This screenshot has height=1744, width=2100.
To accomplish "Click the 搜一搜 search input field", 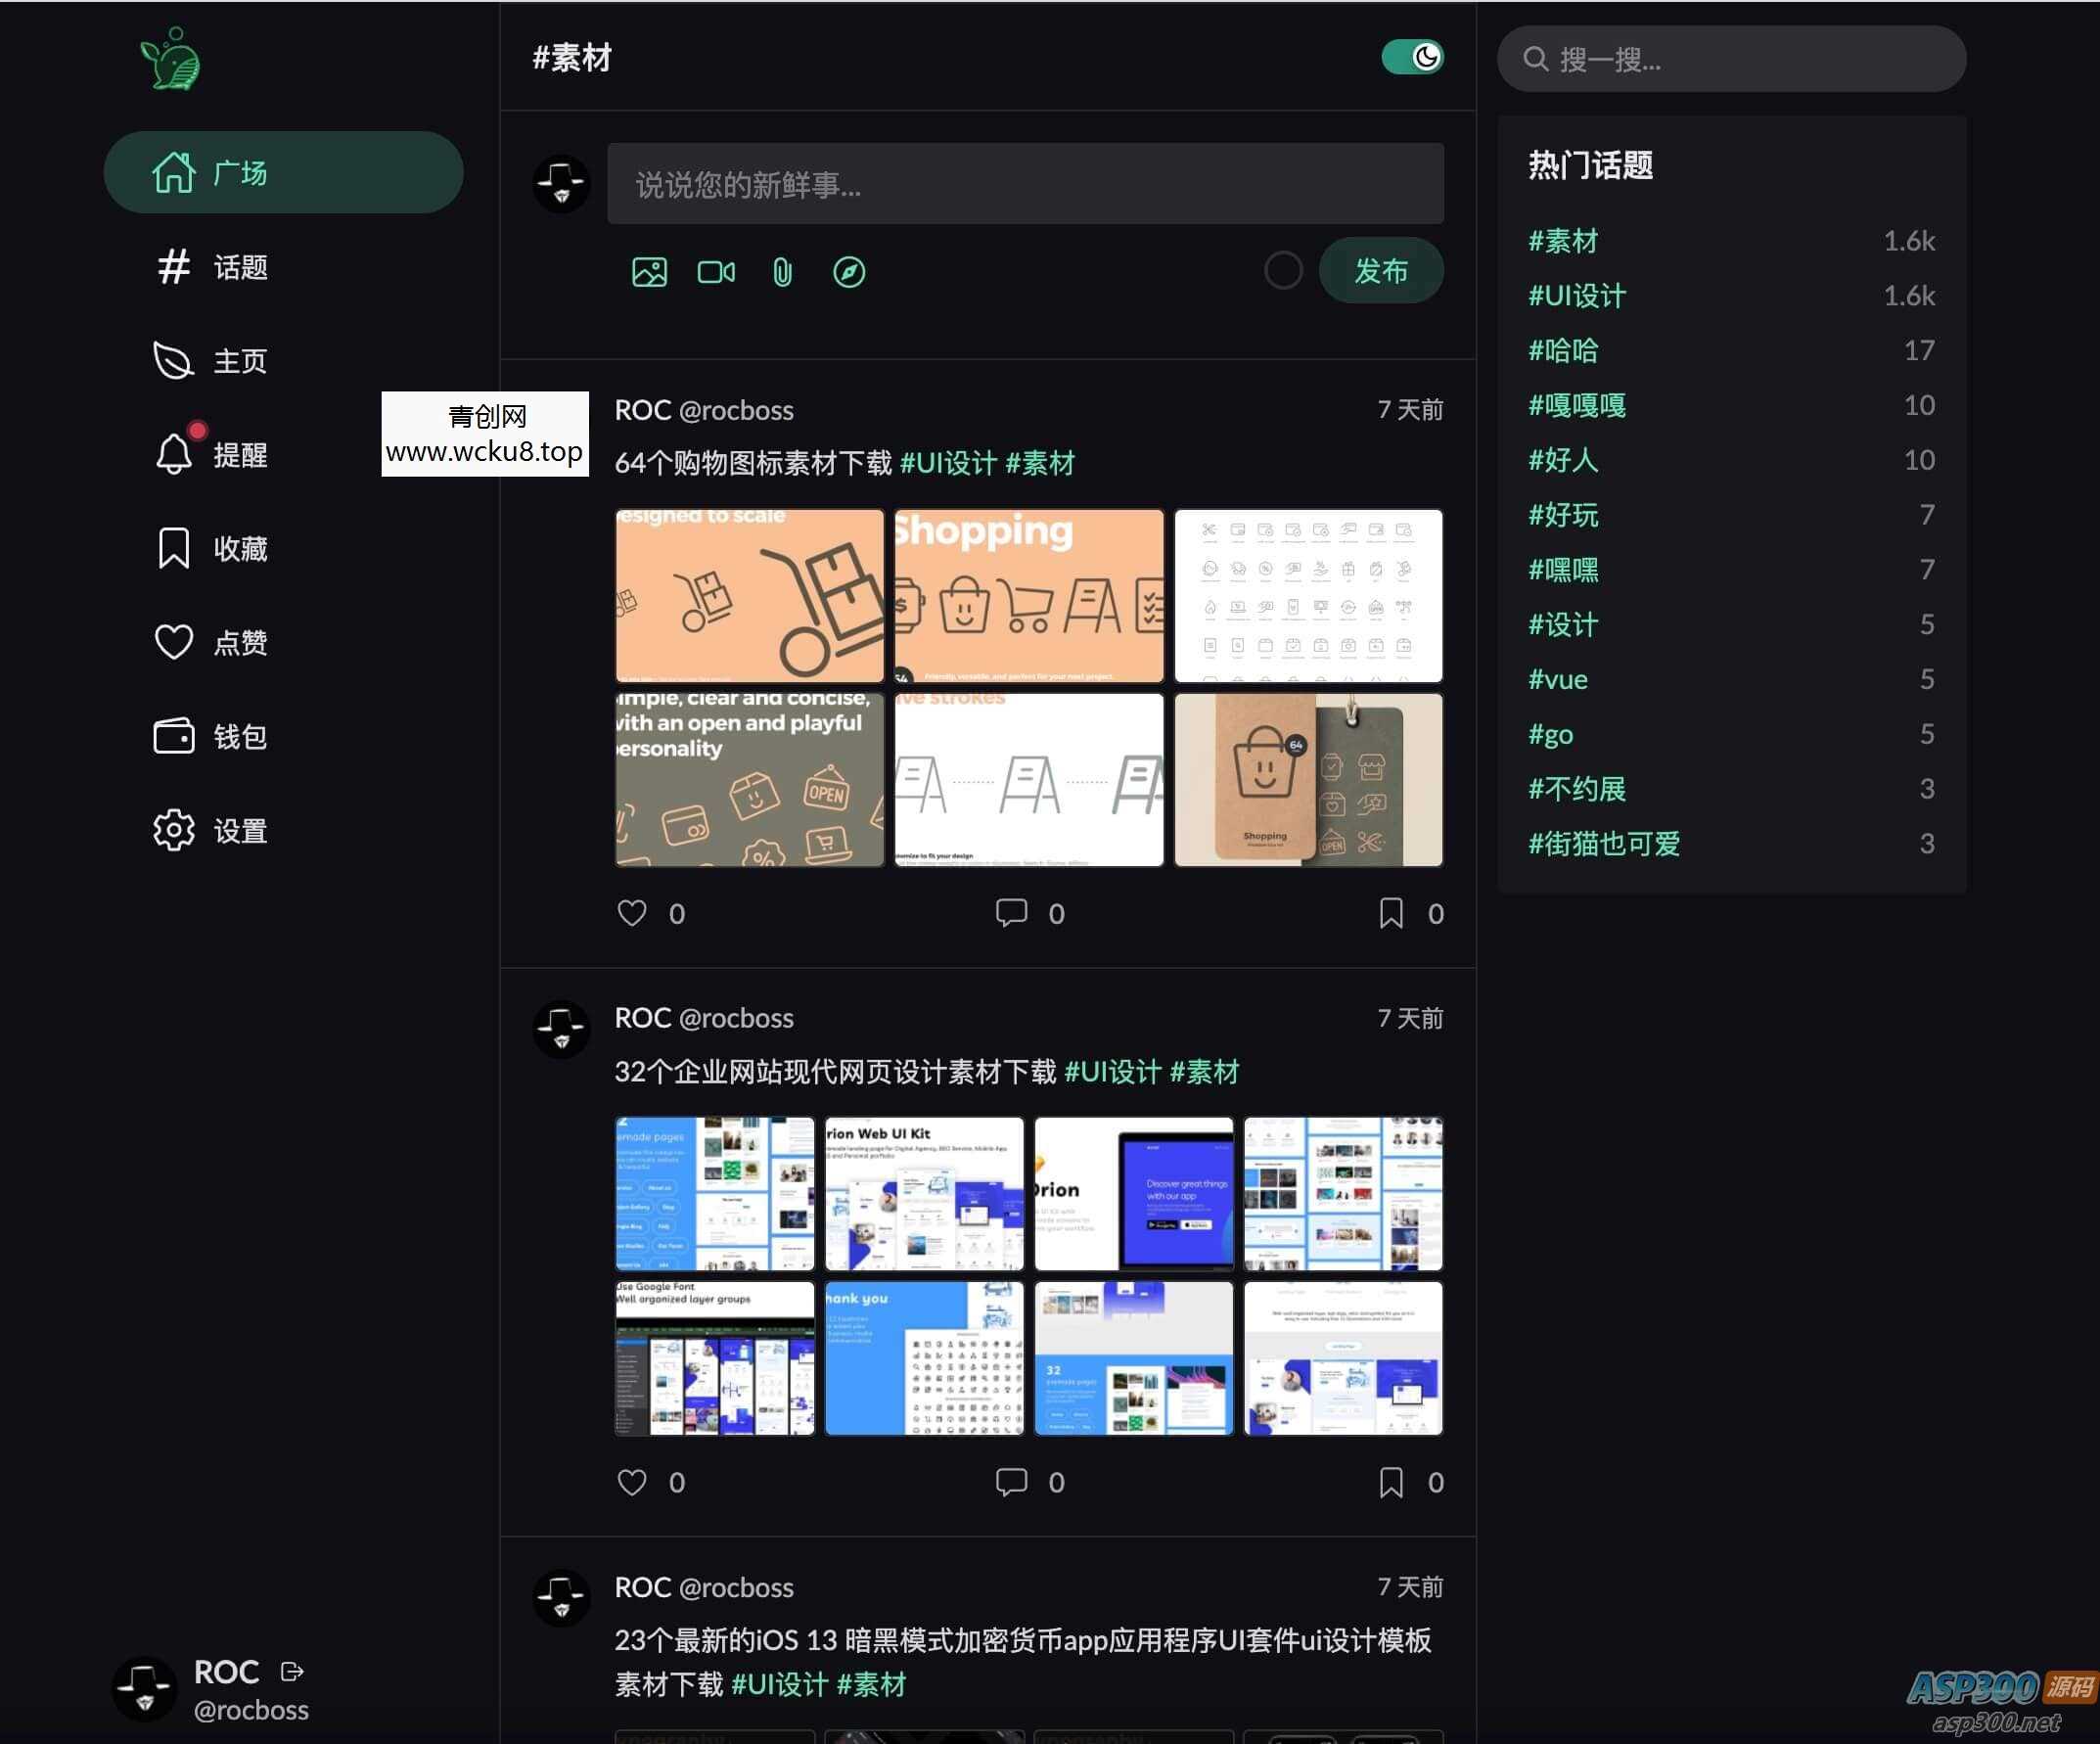I will [x=1729, y=60].
